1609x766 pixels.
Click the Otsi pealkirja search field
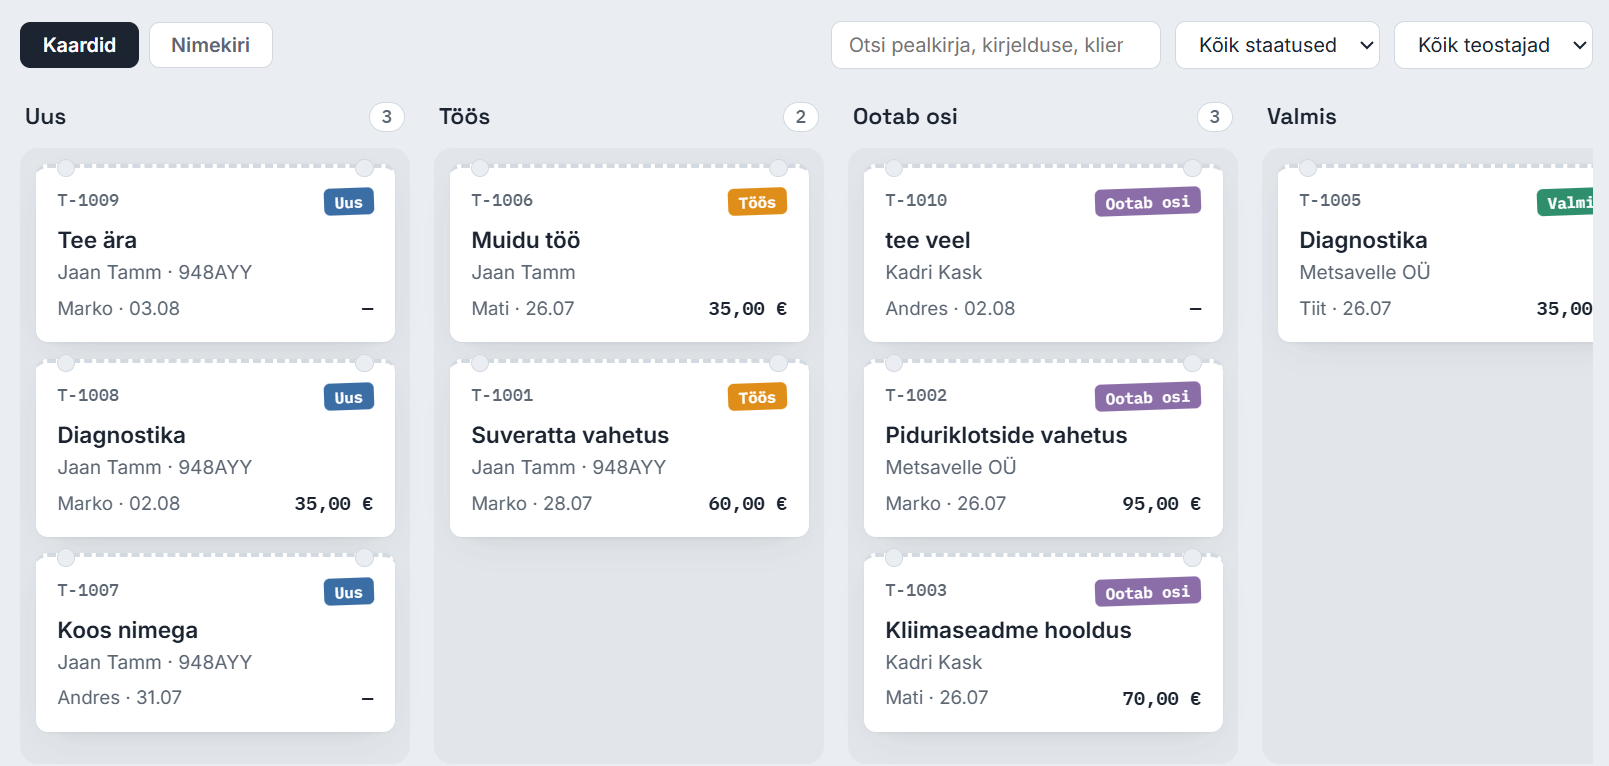coord(996,45)
